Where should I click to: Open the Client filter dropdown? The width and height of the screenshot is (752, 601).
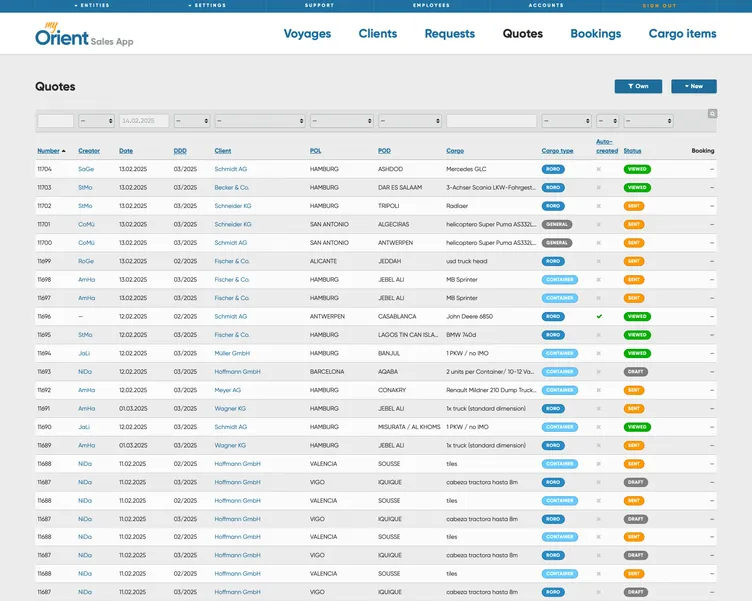coord(260,121)
